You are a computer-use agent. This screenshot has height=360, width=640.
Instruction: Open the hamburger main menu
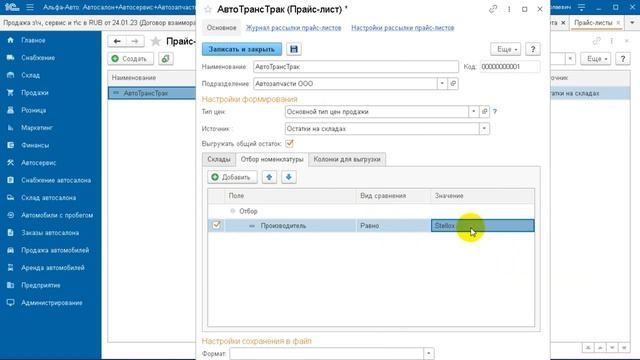(30, 7)
